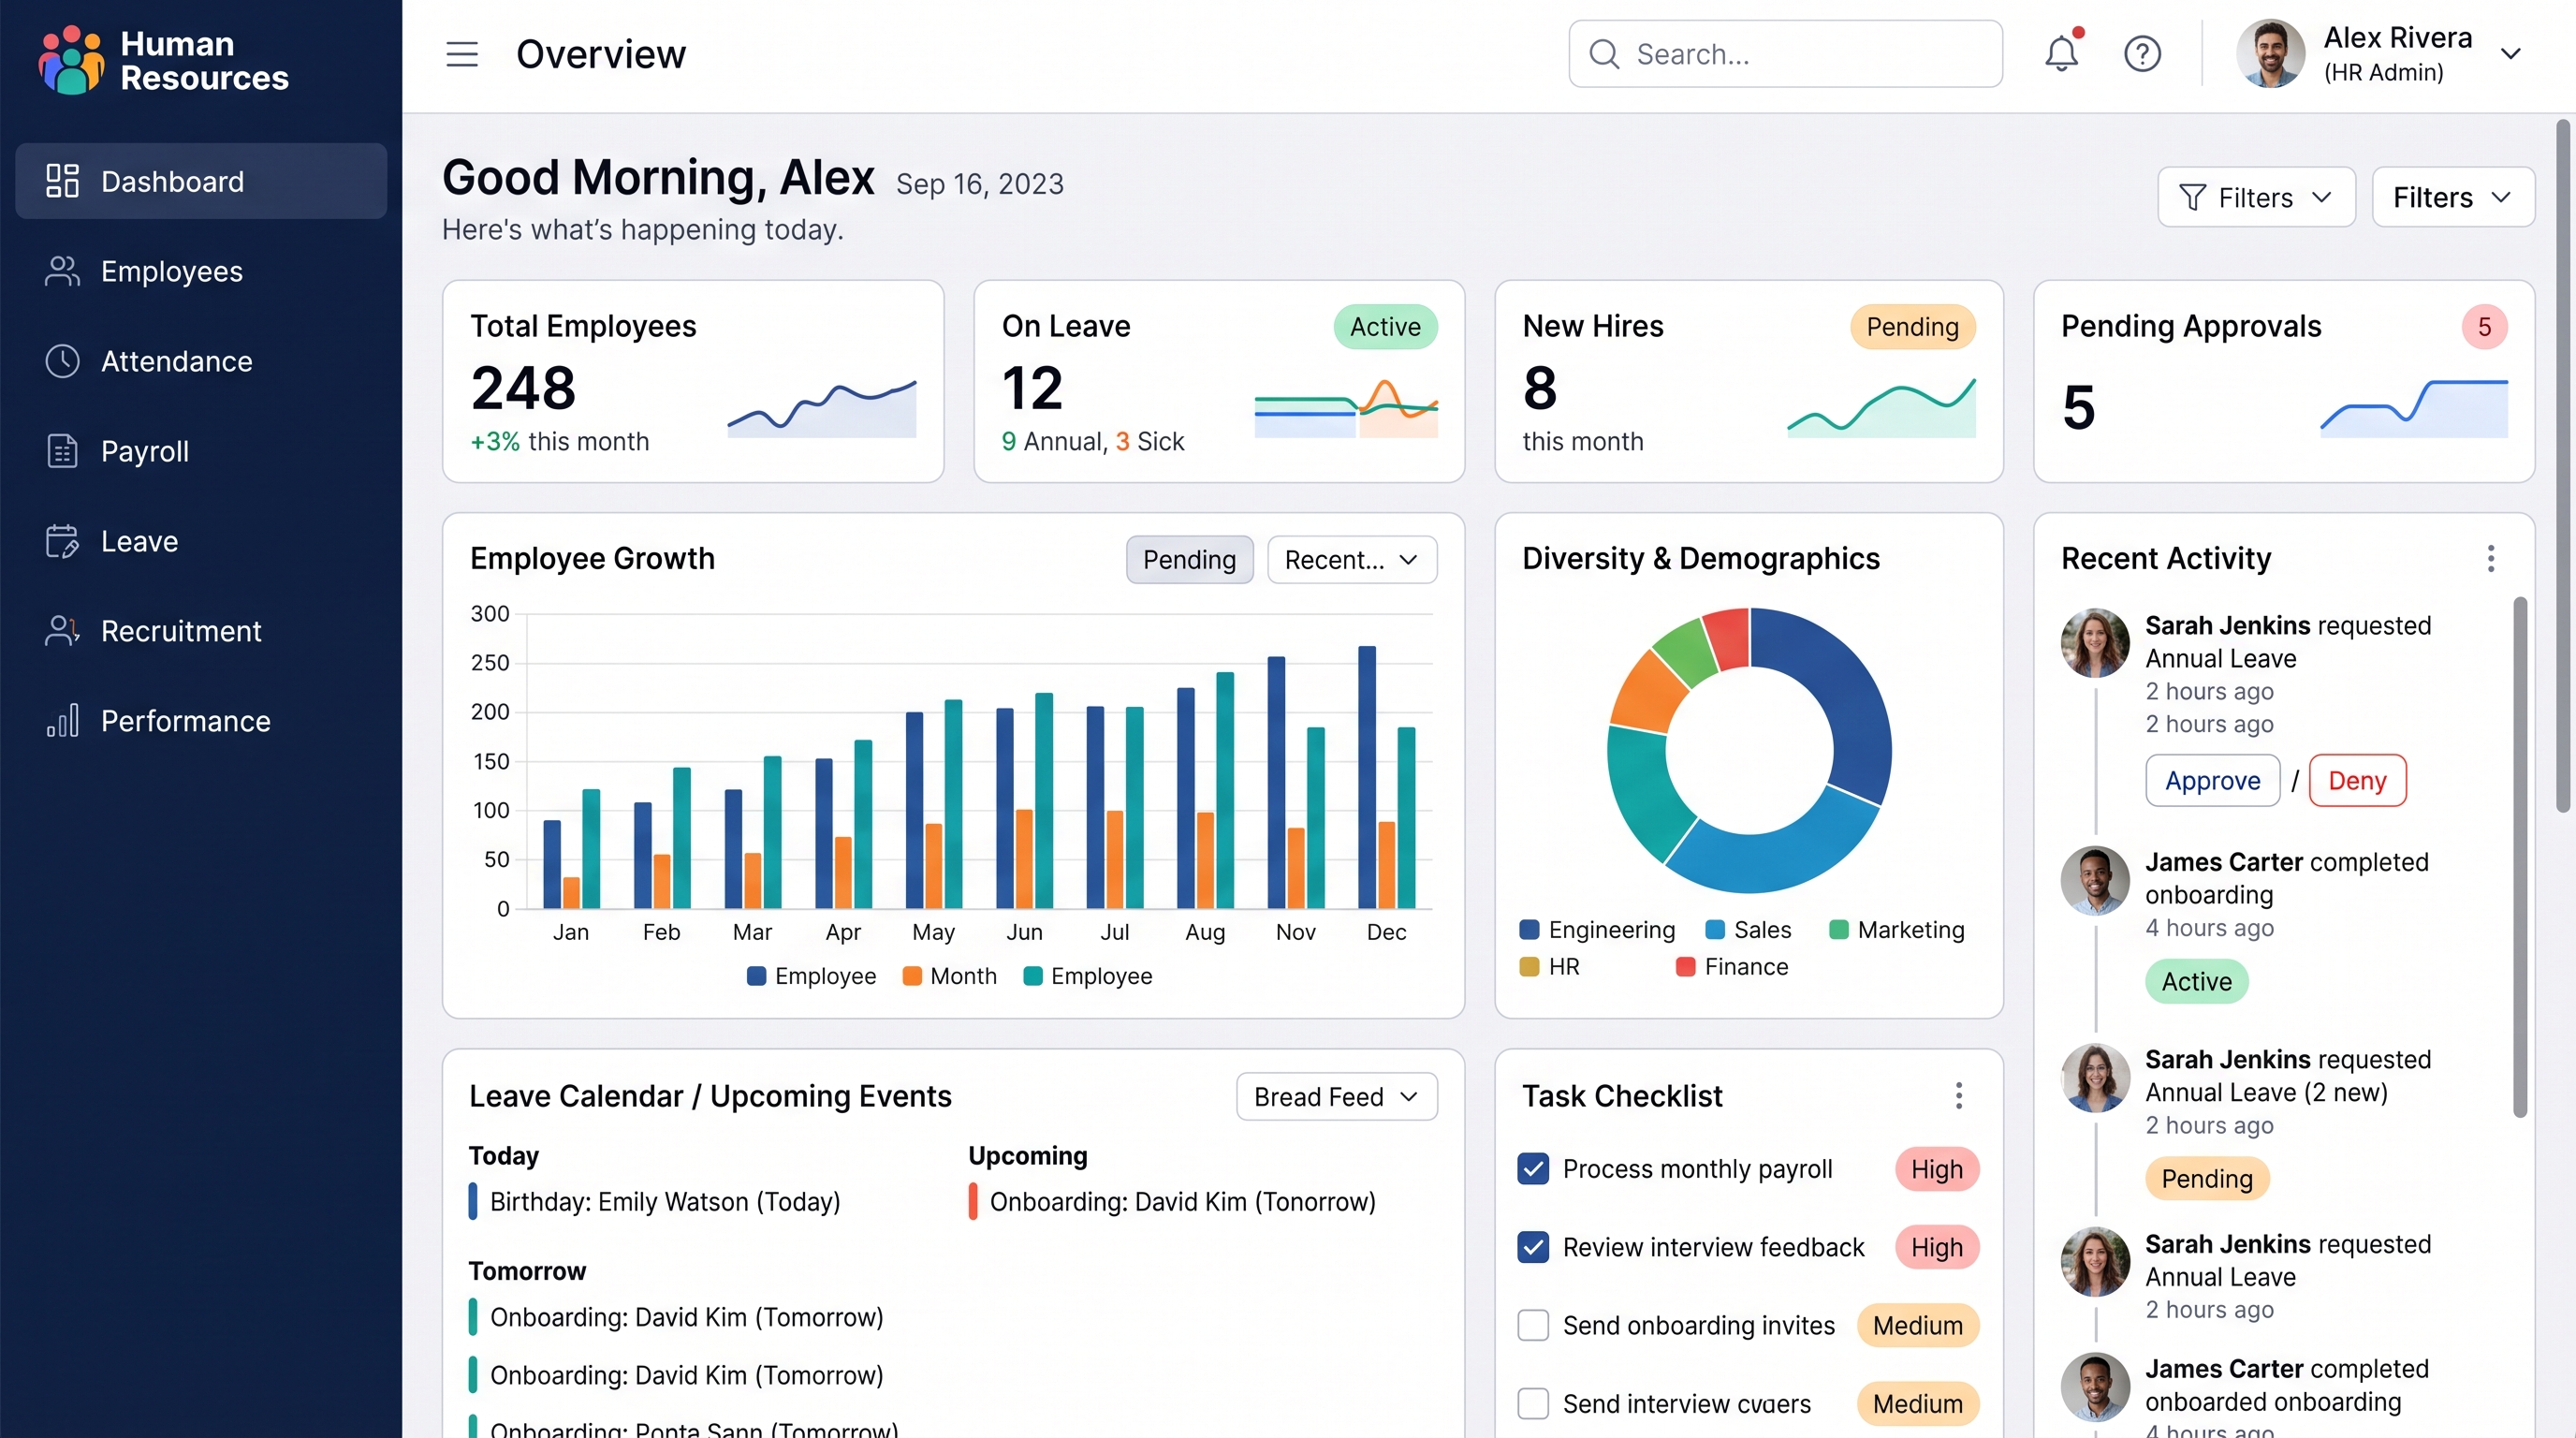Check Send onboarding invites task
The height and width of the screenshot is (1438, 2576).
1532,1324
